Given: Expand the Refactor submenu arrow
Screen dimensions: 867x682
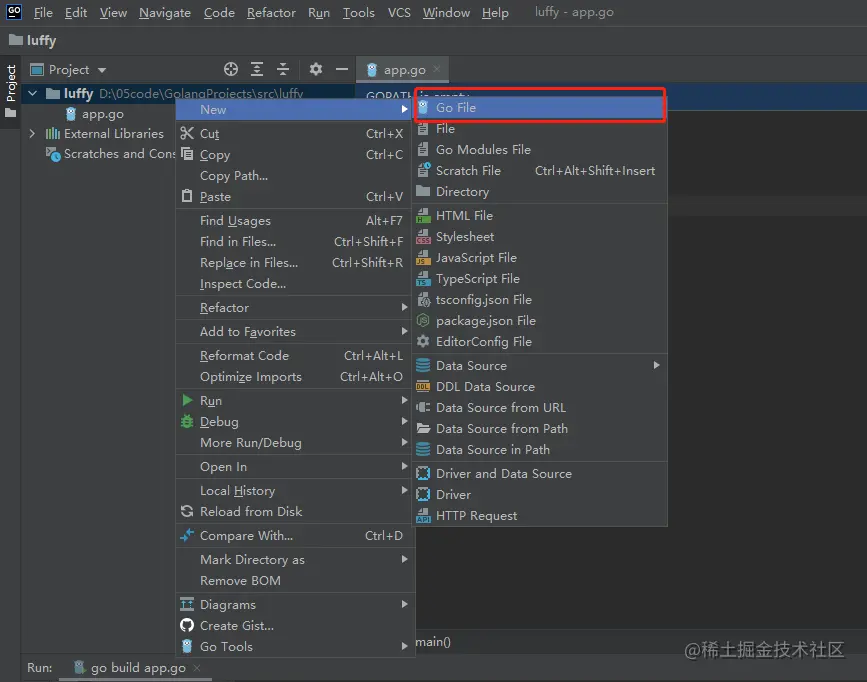Looking at the screenshot, I should click(404, 307).
